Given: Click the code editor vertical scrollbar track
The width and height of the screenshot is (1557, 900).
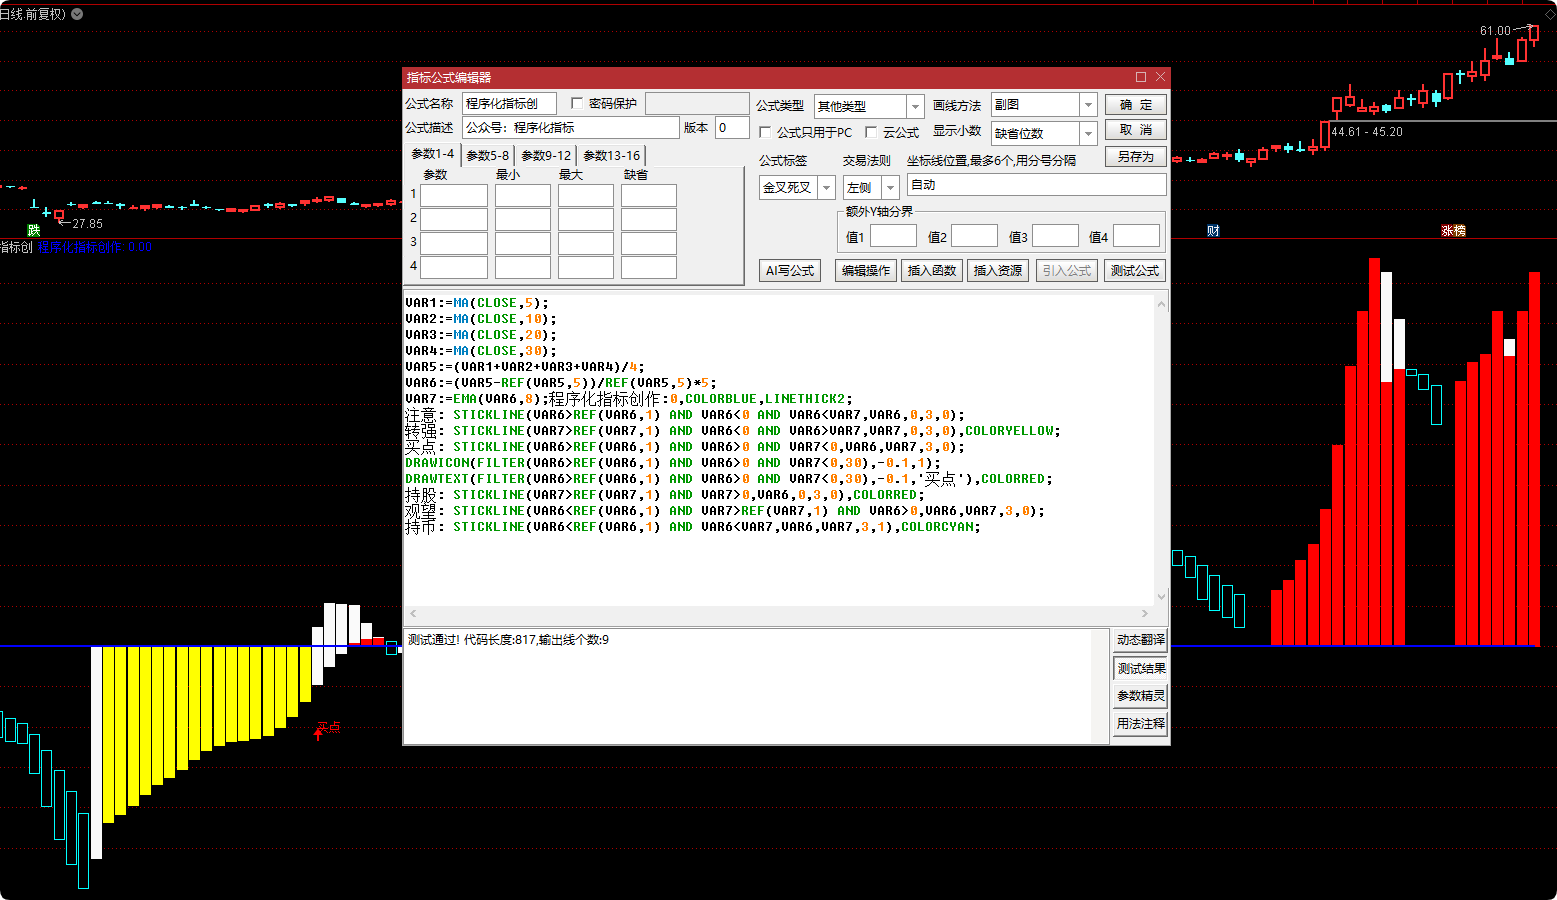Looking at the screenshot, I should point(1161,450).
